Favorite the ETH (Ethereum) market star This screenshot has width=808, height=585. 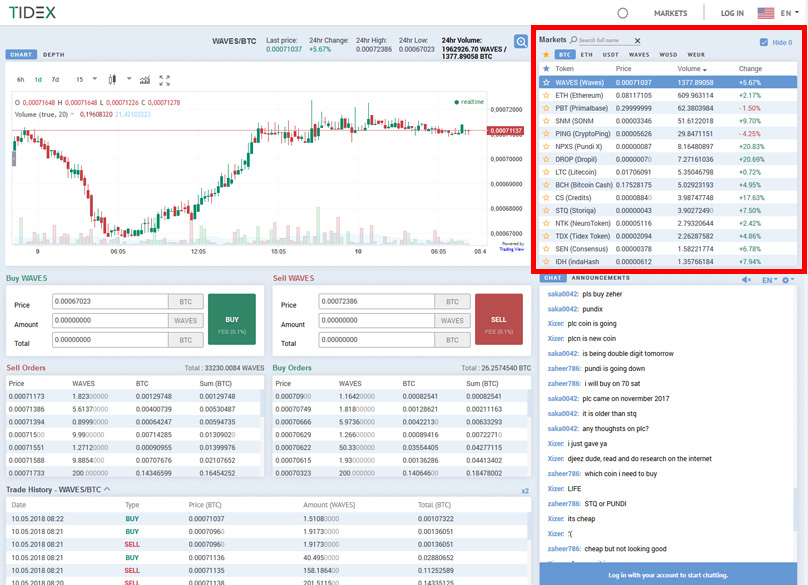546,95
